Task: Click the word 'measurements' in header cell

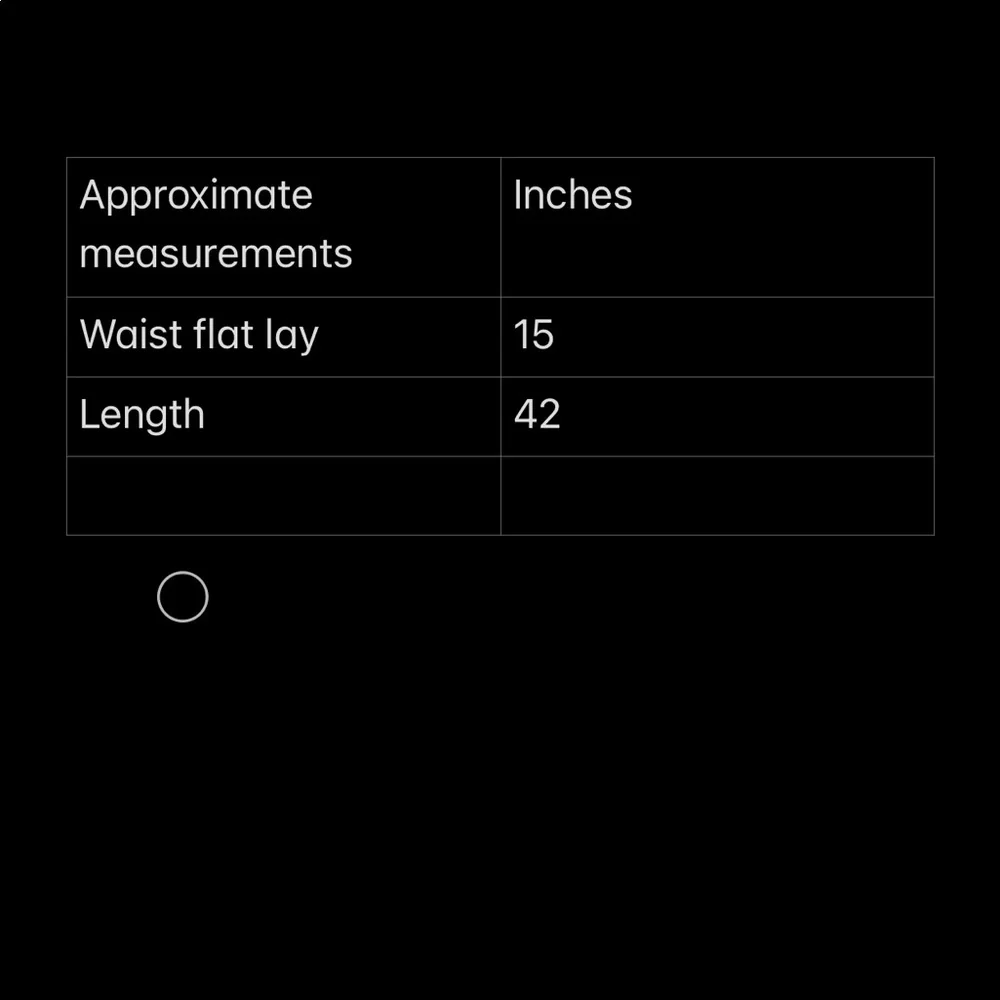Action: pos(216,254)
